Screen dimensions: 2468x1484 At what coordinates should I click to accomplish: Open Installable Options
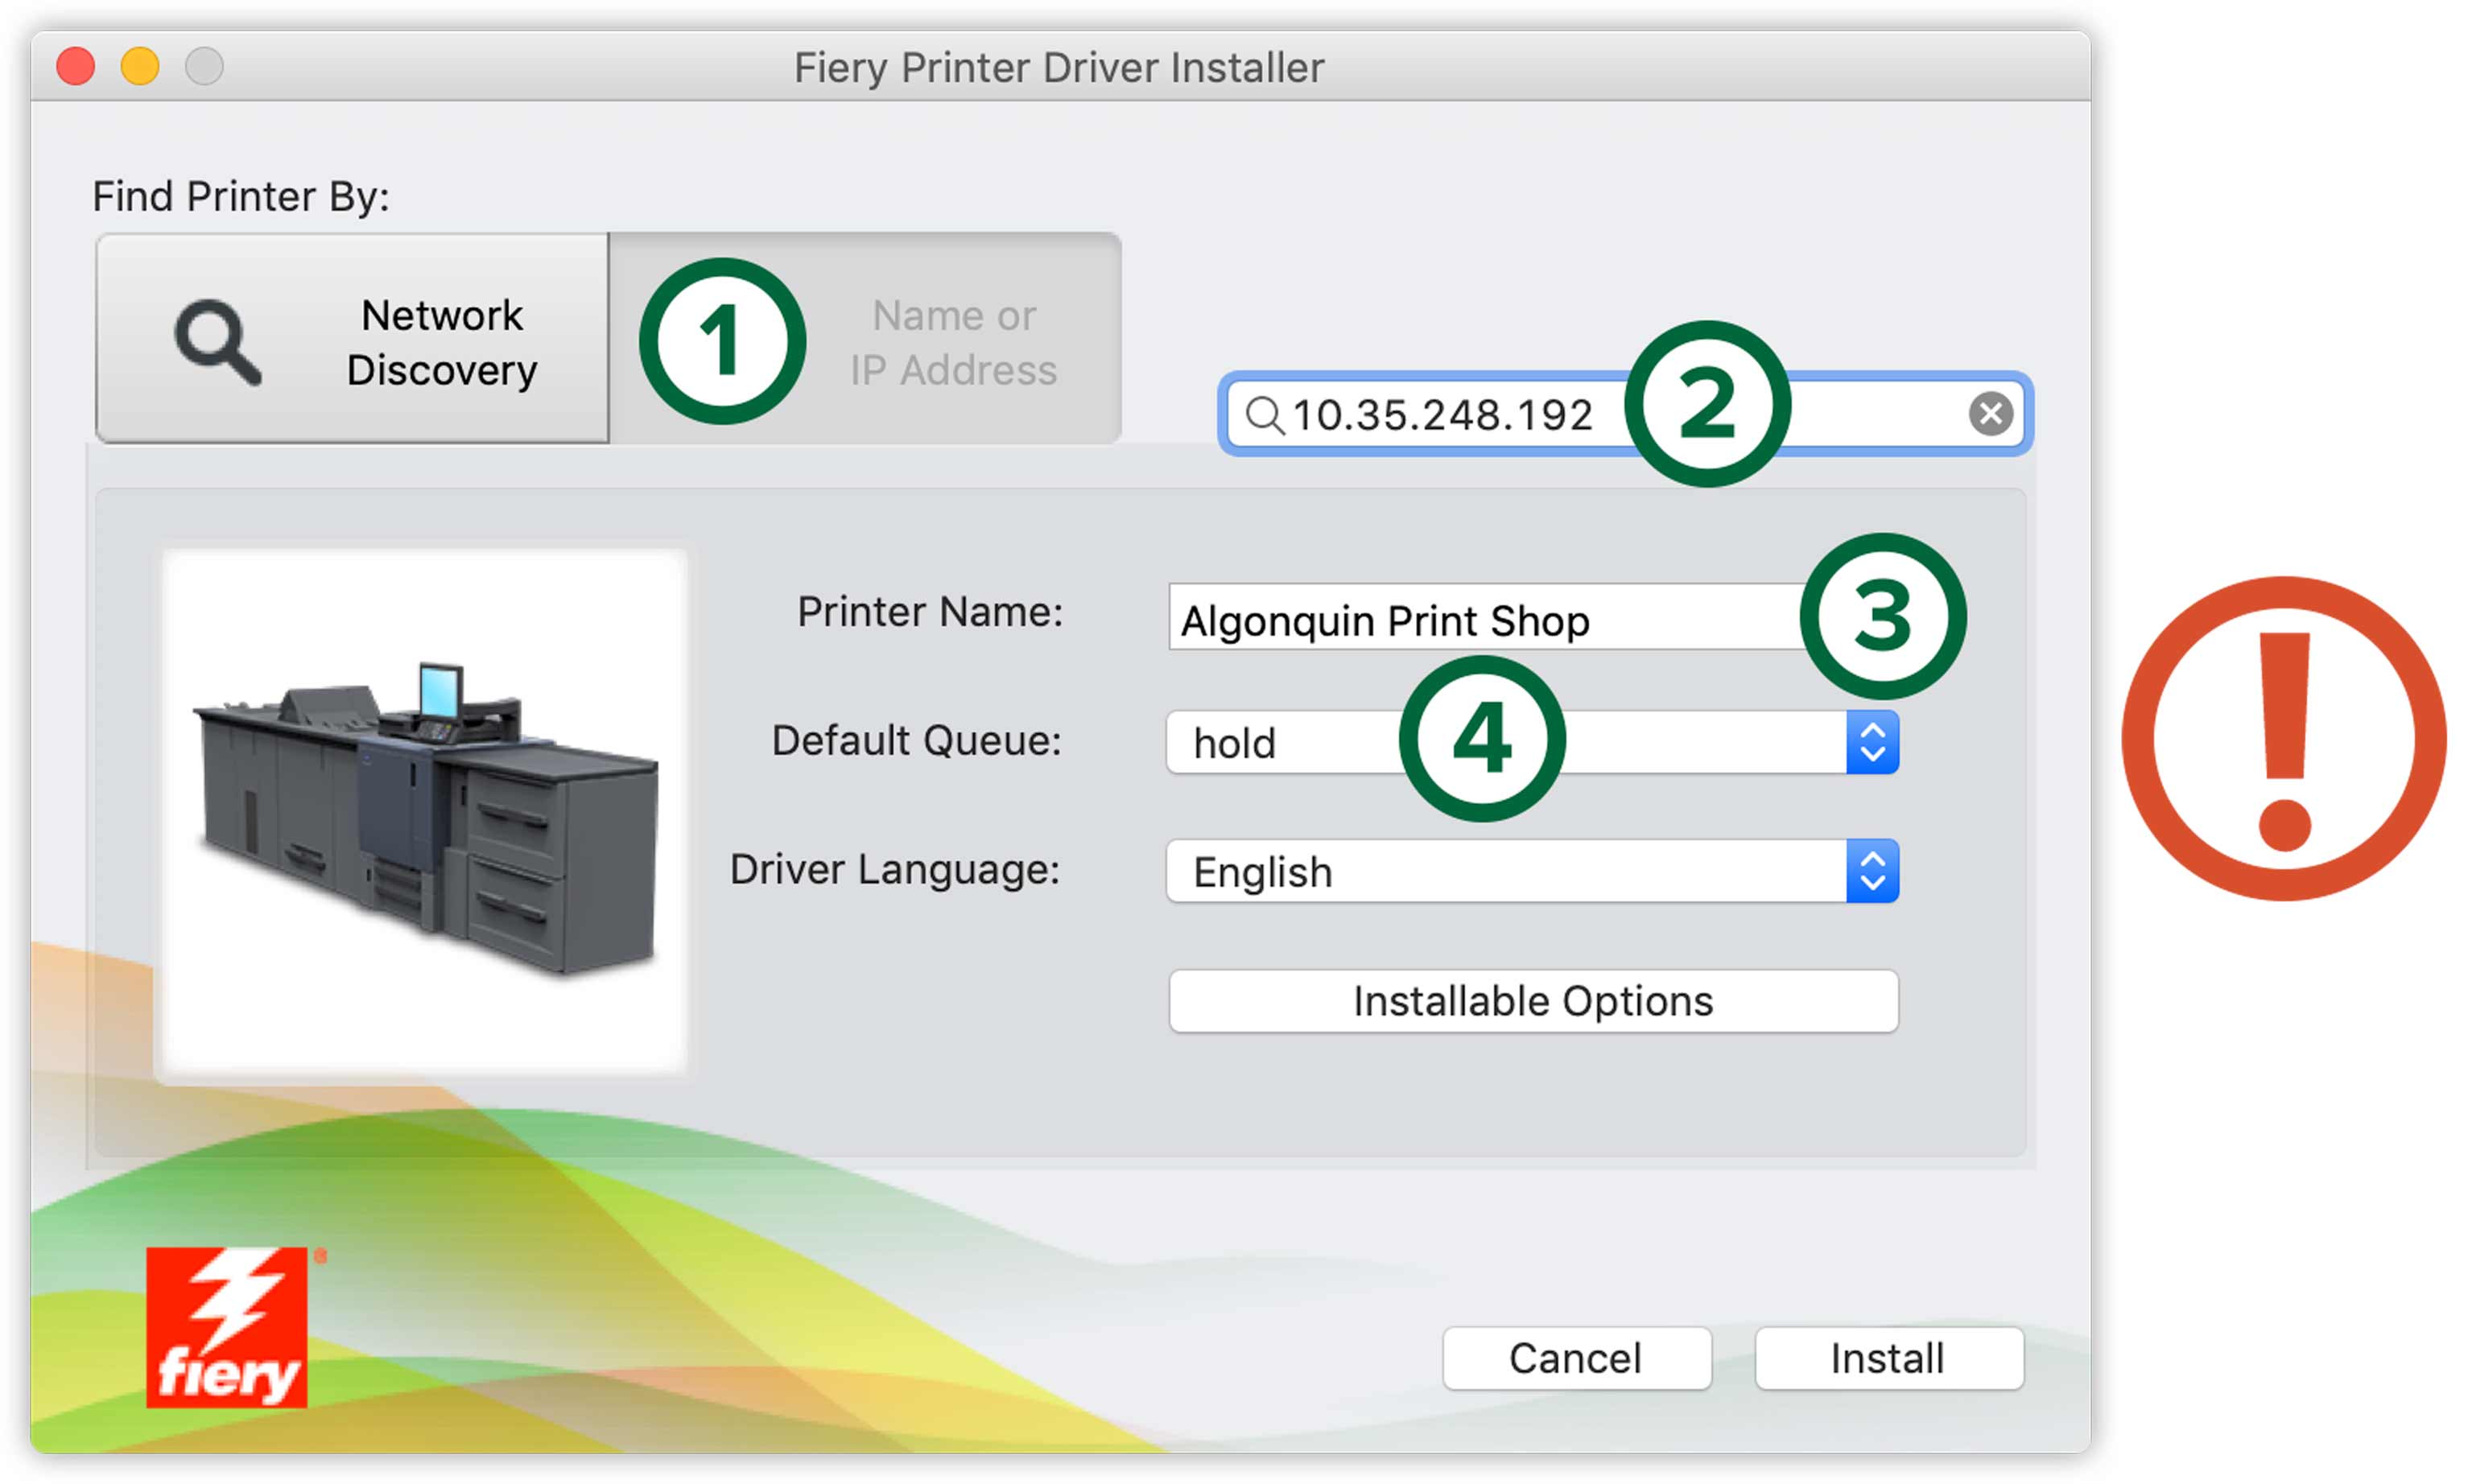point(1533,1001)
